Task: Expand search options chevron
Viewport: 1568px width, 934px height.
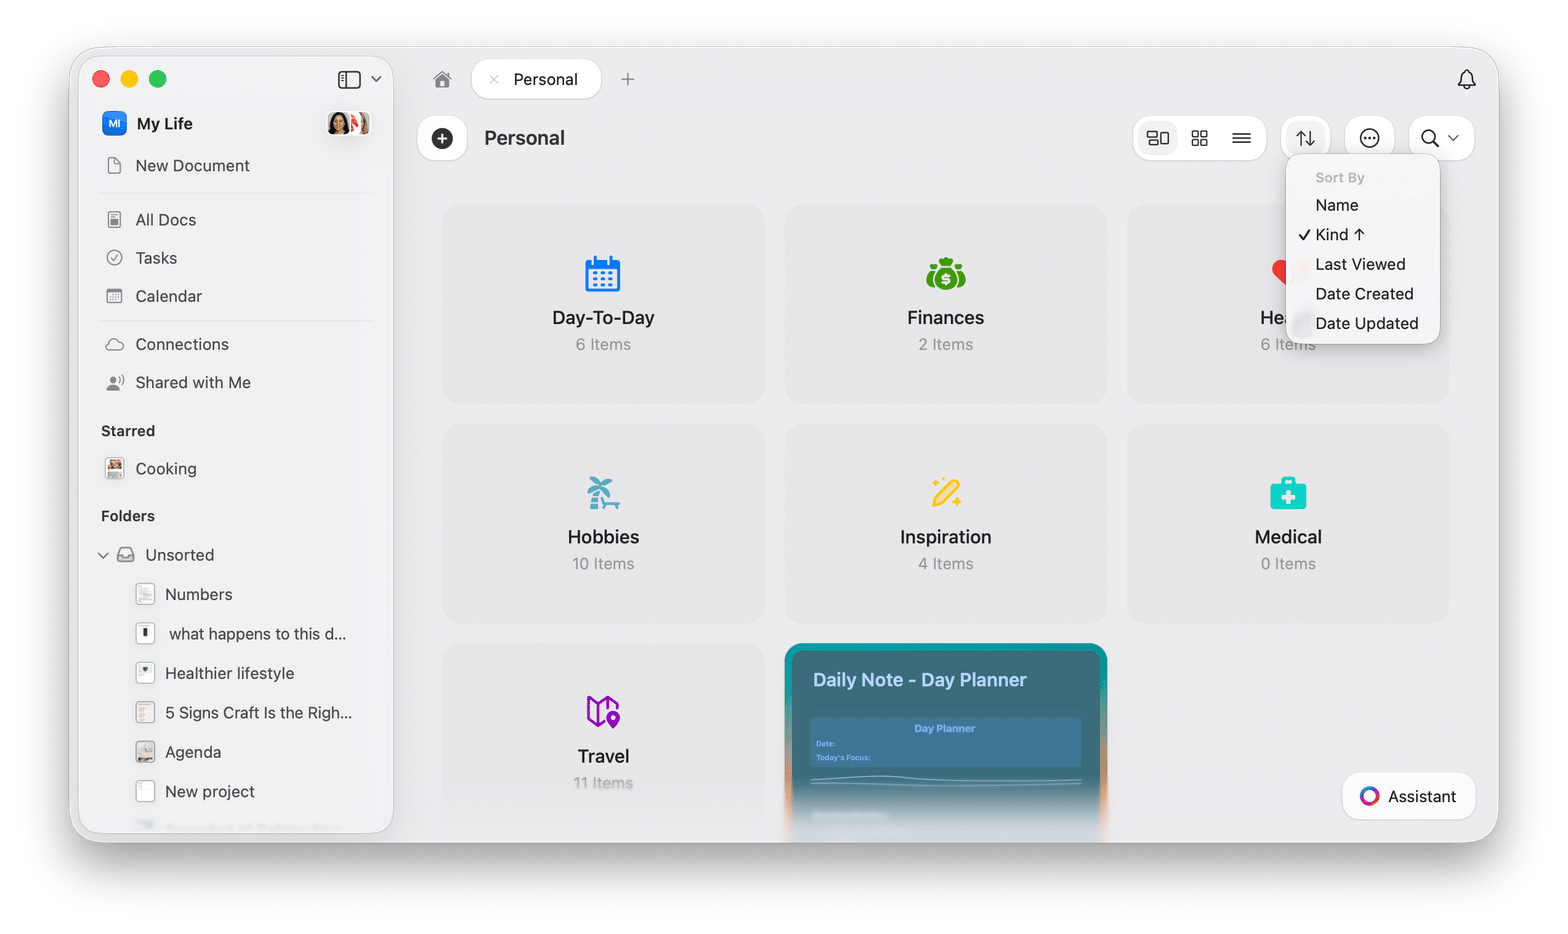Action: click(1454, 138)
